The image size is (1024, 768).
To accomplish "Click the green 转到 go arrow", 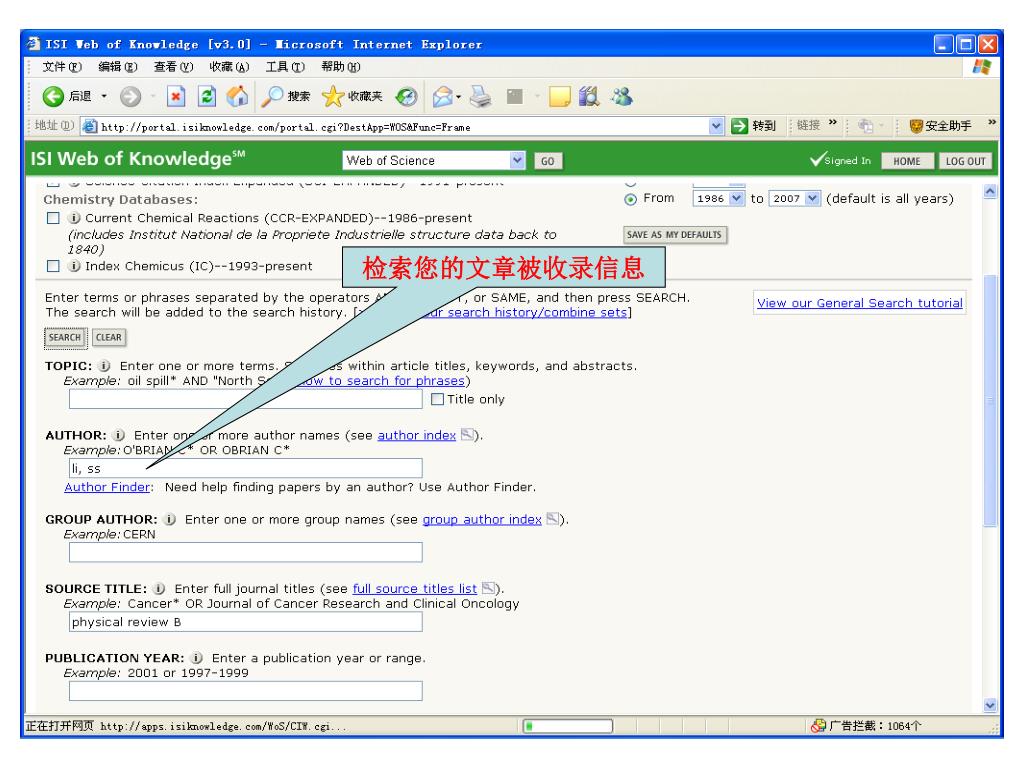I will 739,126.
